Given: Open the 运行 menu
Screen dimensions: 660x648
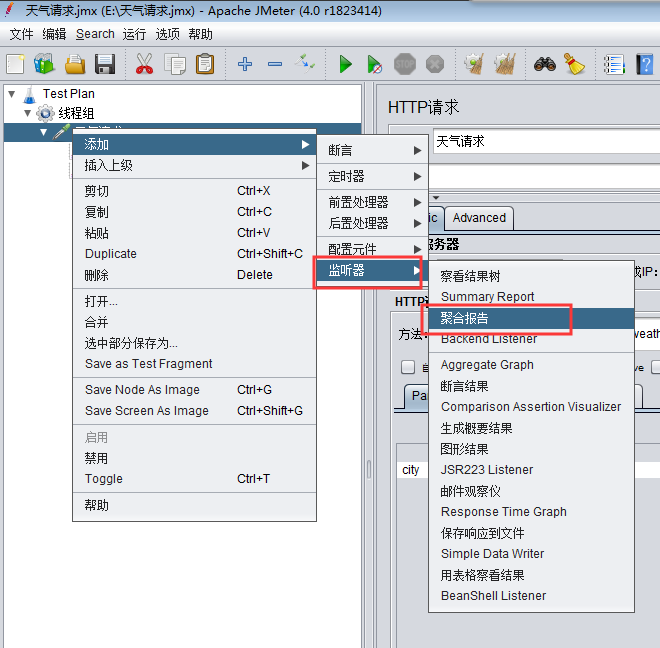Looking at the screenshot, I should click(x=134, y=34).
